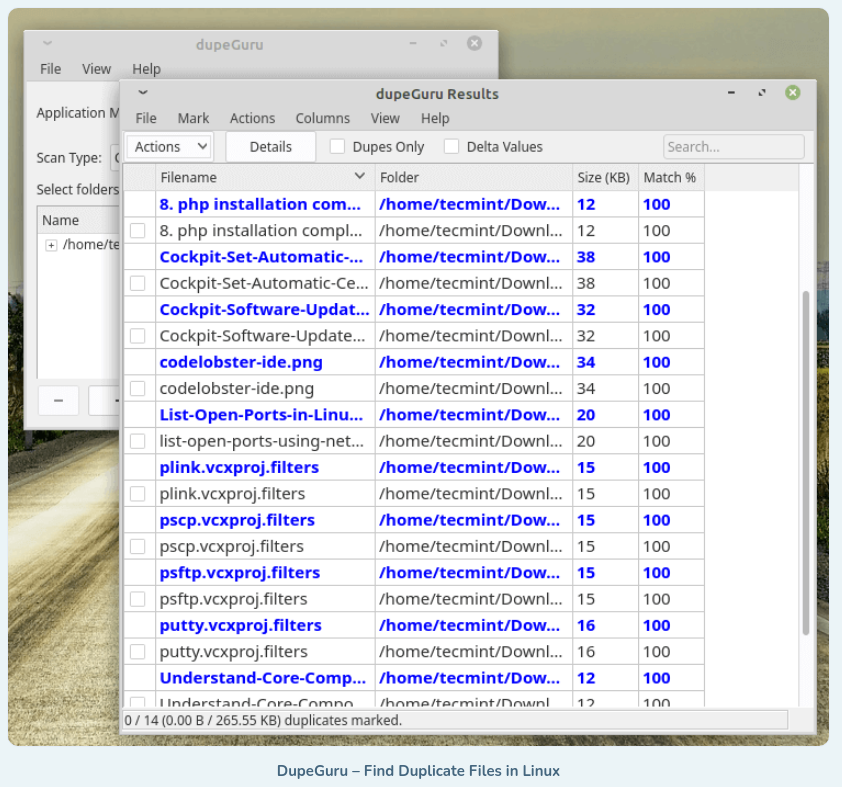Close the dupeGuru Results window
Image resolution: width=842 pixels, height=787 pixels.
pyautogui.click(x=792, y=93)
